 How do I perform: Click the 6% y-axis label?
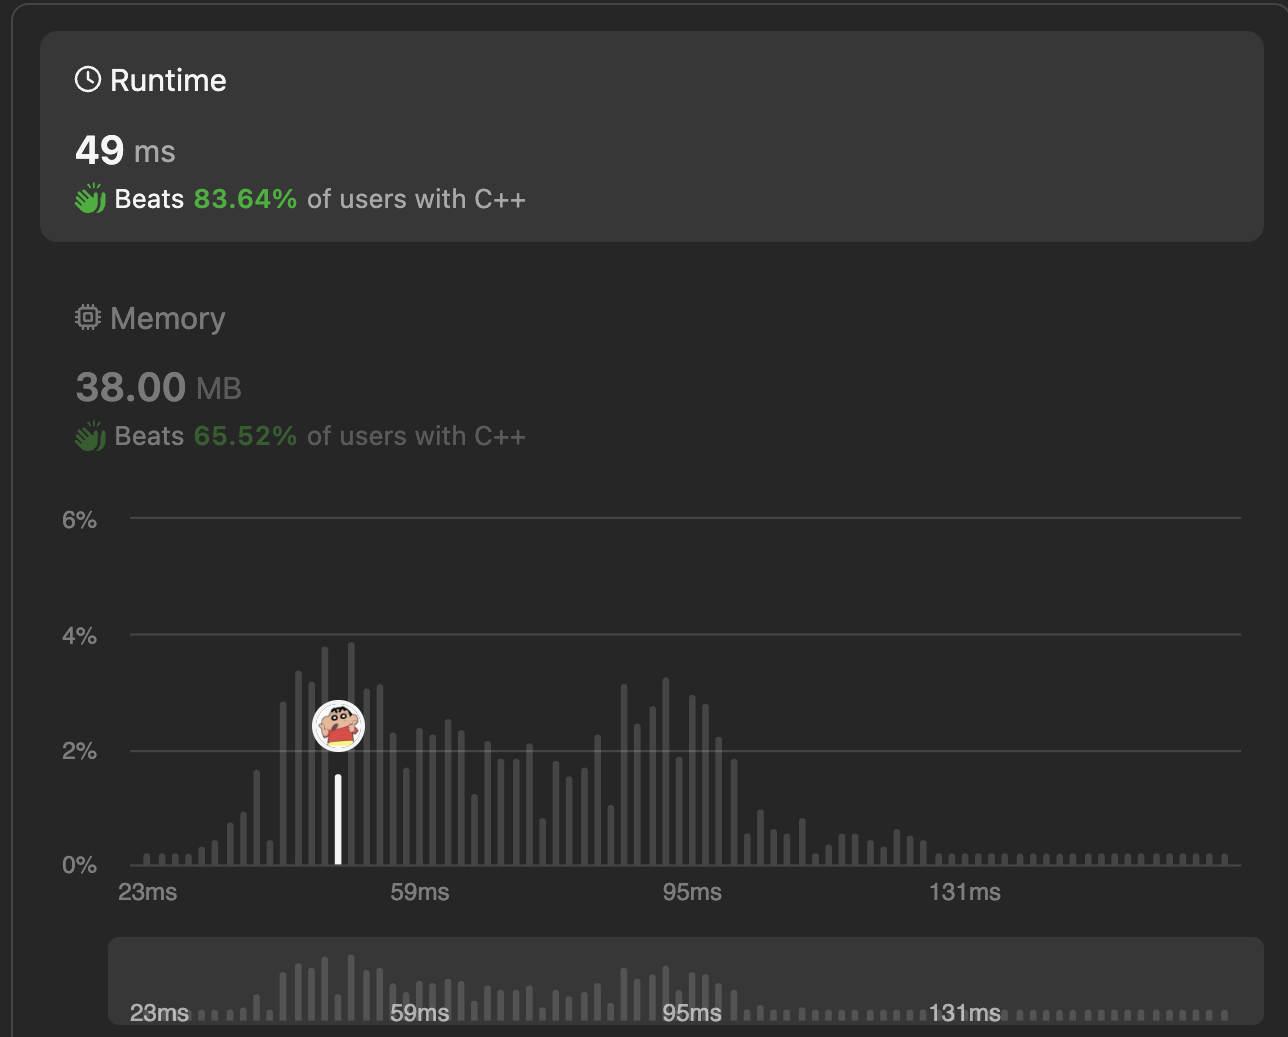(x=79, y=520)
